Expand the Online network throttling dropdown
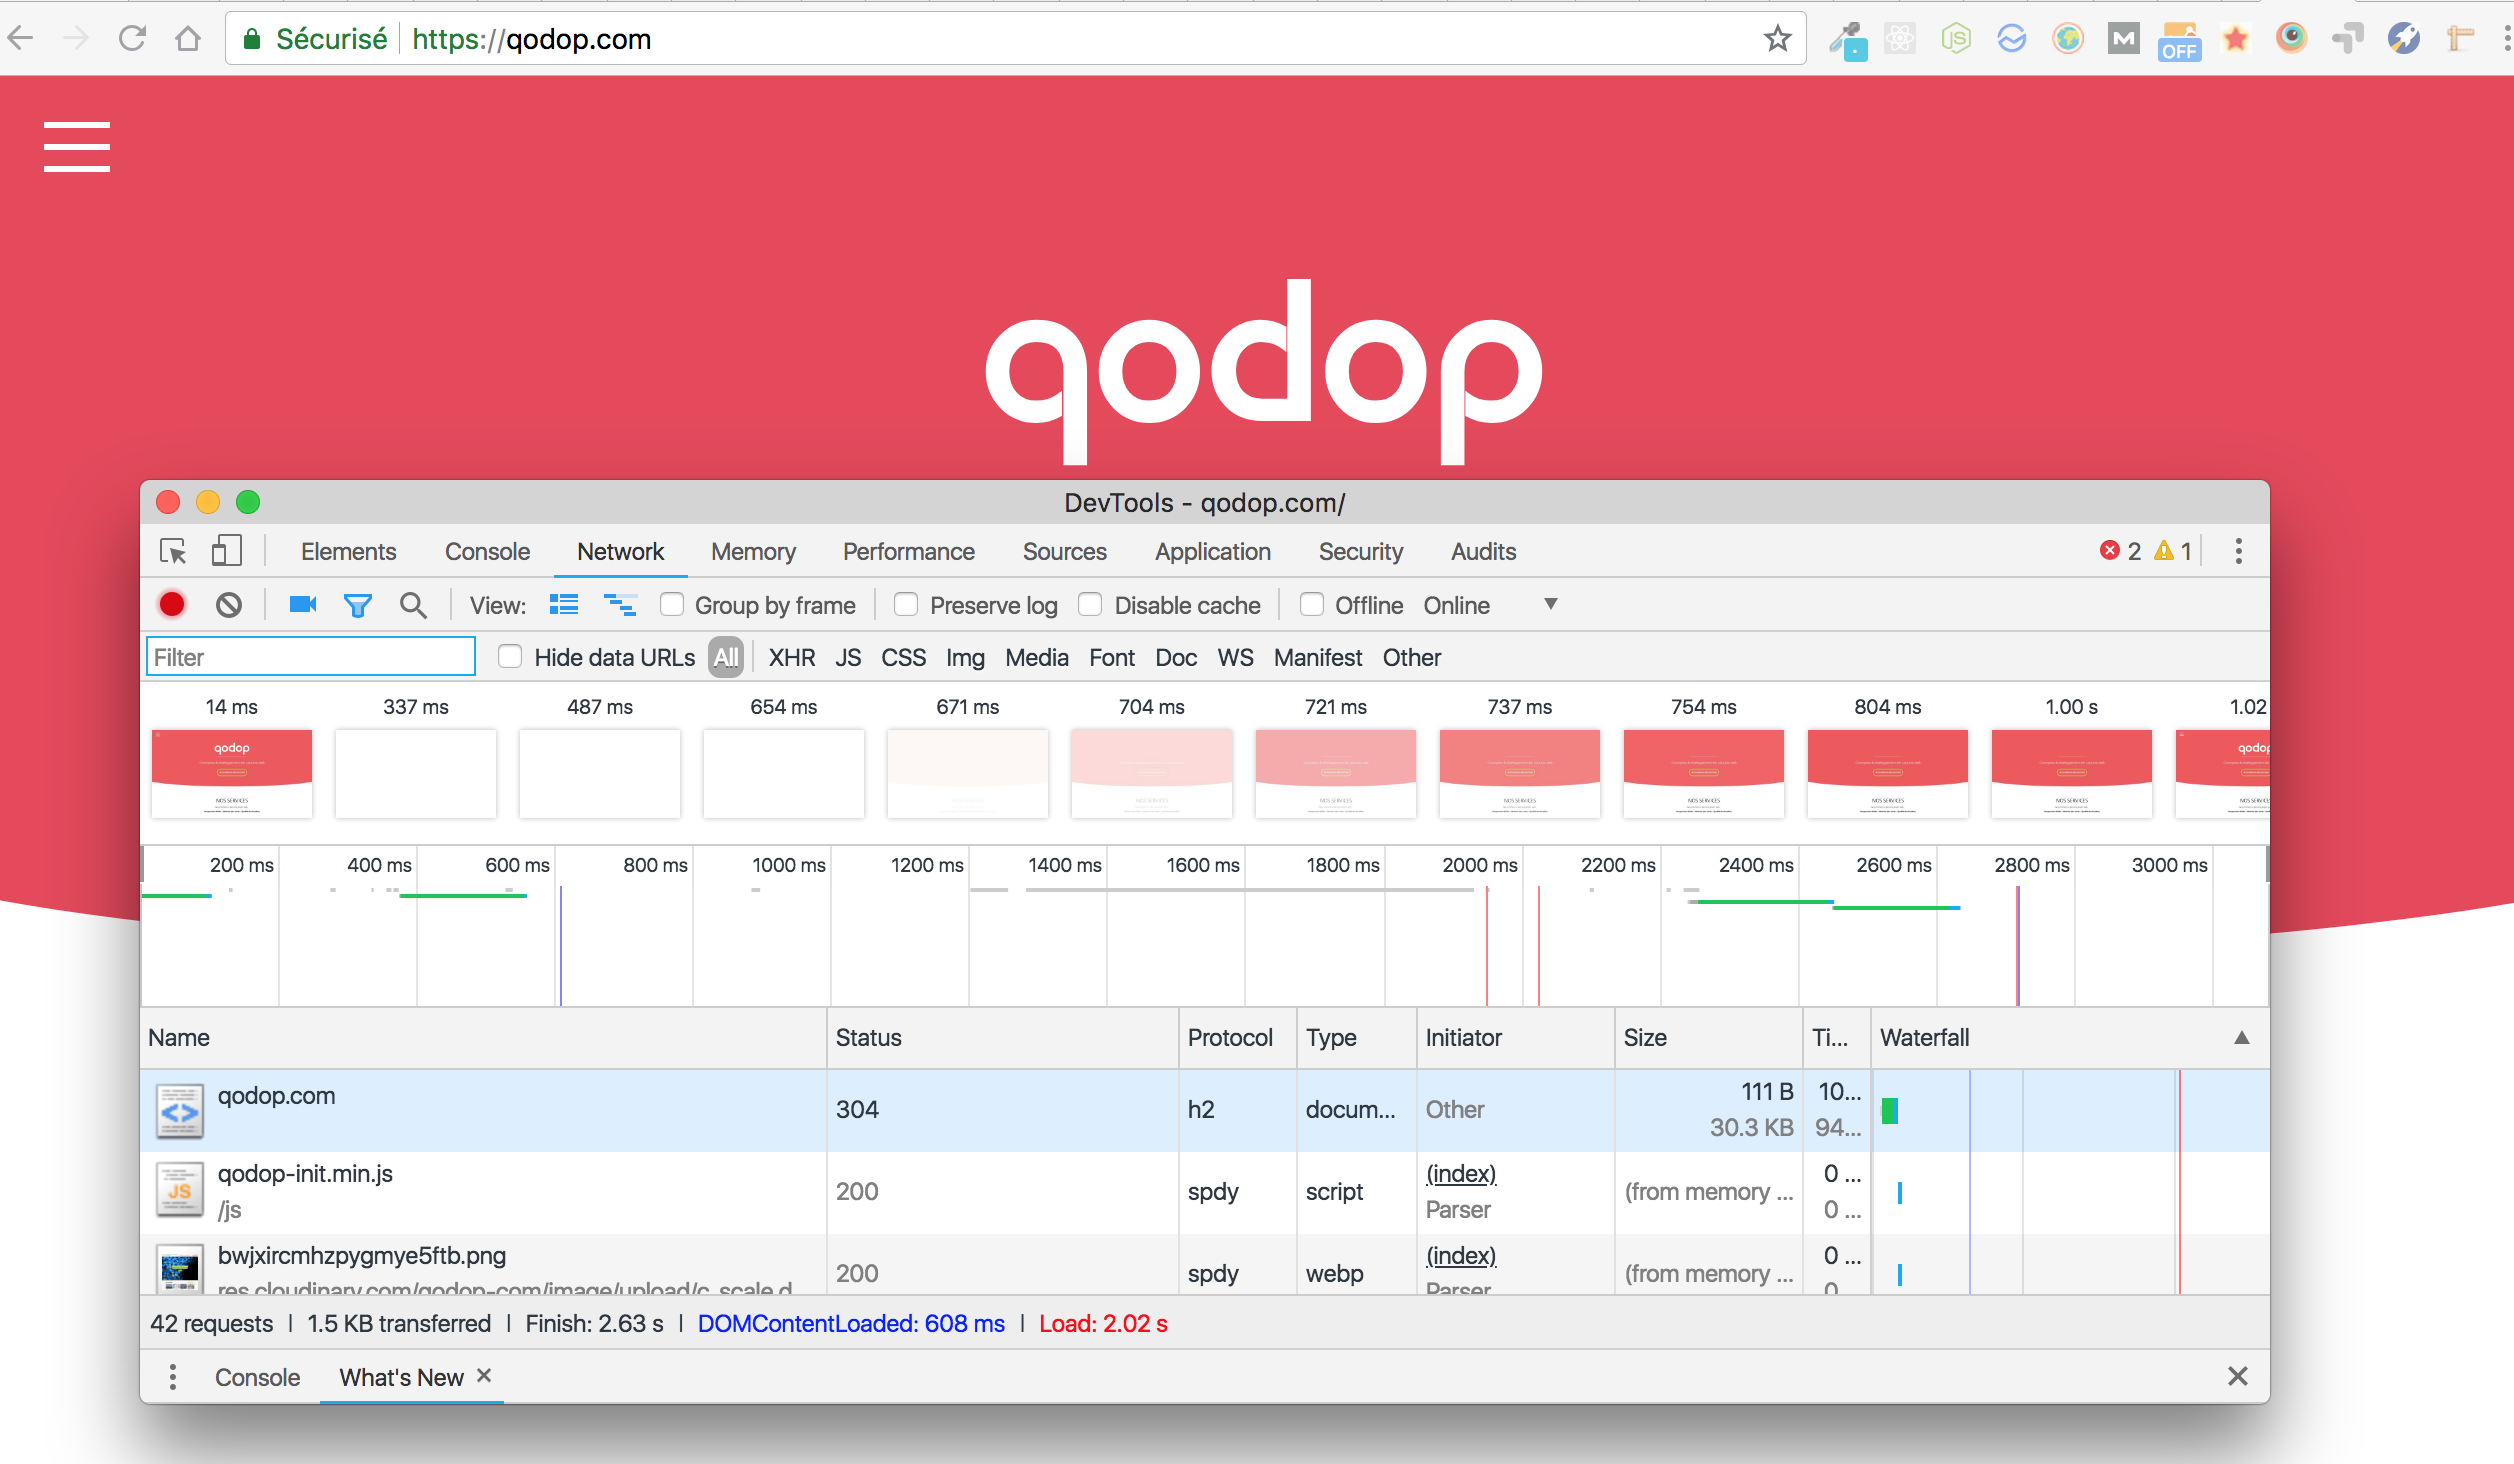The image size is (2514, 1464). click(1545, 605)
